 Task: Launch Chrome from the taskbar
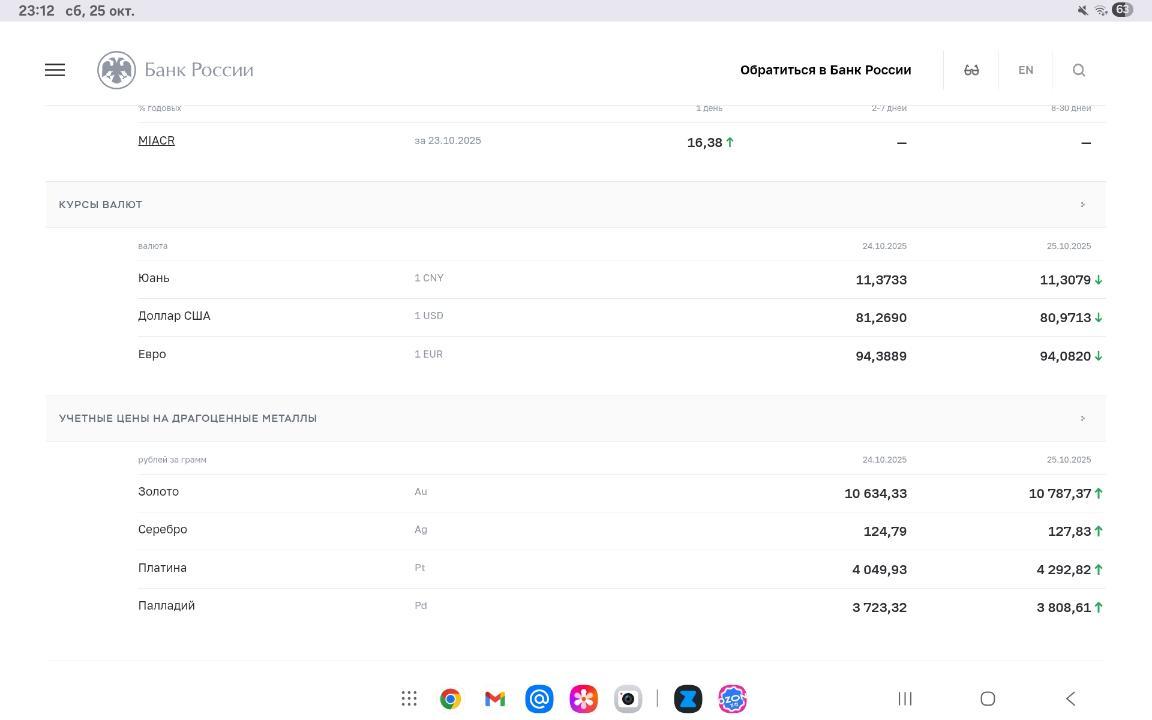pyautogui.click(x=451, y=699)
